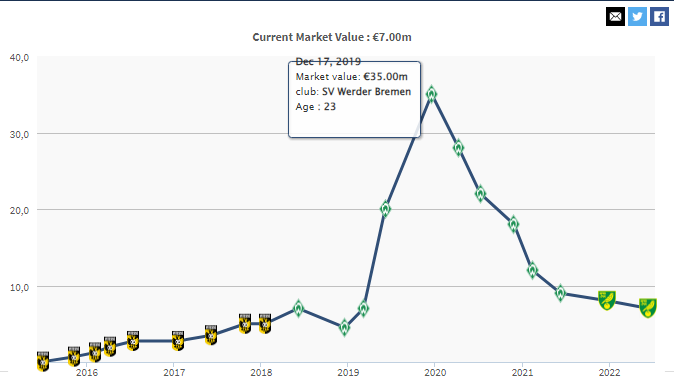Select the last Werder Bremen marker near 9m
Image resolution: width=674 pixels, height=390 pixels.
(x=560, y=293)
